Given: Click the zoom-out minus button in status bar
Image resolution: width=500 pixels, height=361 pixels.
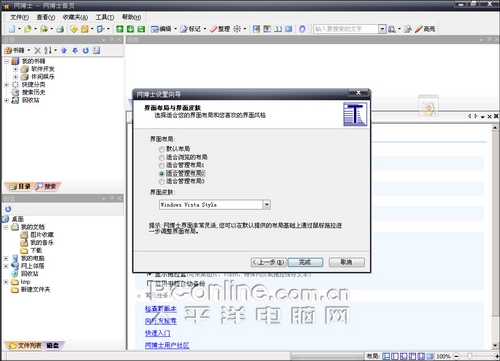Looking at the screenshot, I should (457, 356).
